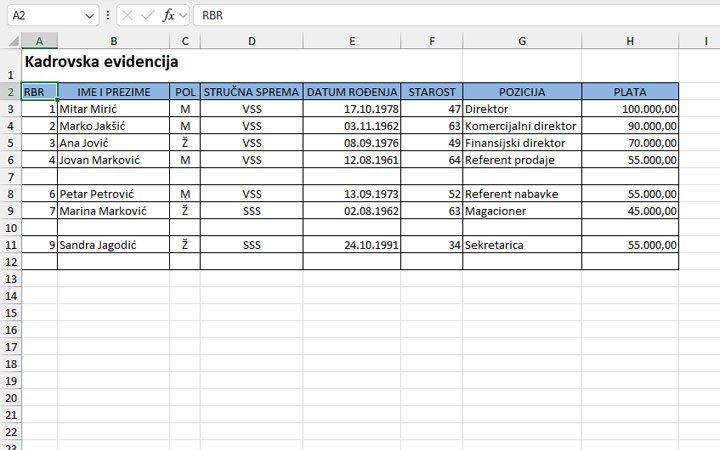Select column B header
This screenshot has width=720, height=450.
tap(113, 40)
